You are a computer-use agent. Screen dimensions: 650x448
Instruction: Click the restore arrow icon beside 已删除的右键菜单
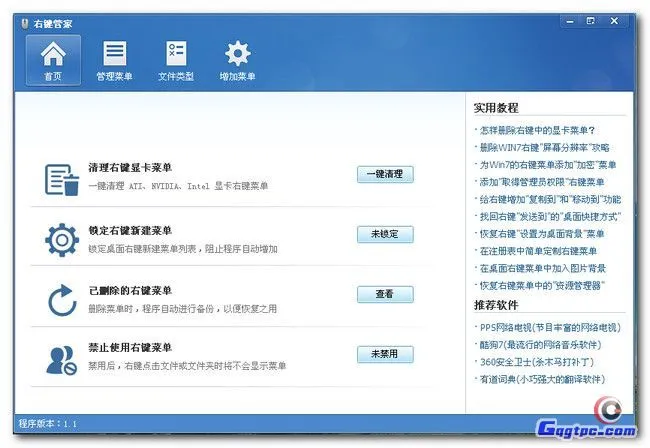click(62, 300)
